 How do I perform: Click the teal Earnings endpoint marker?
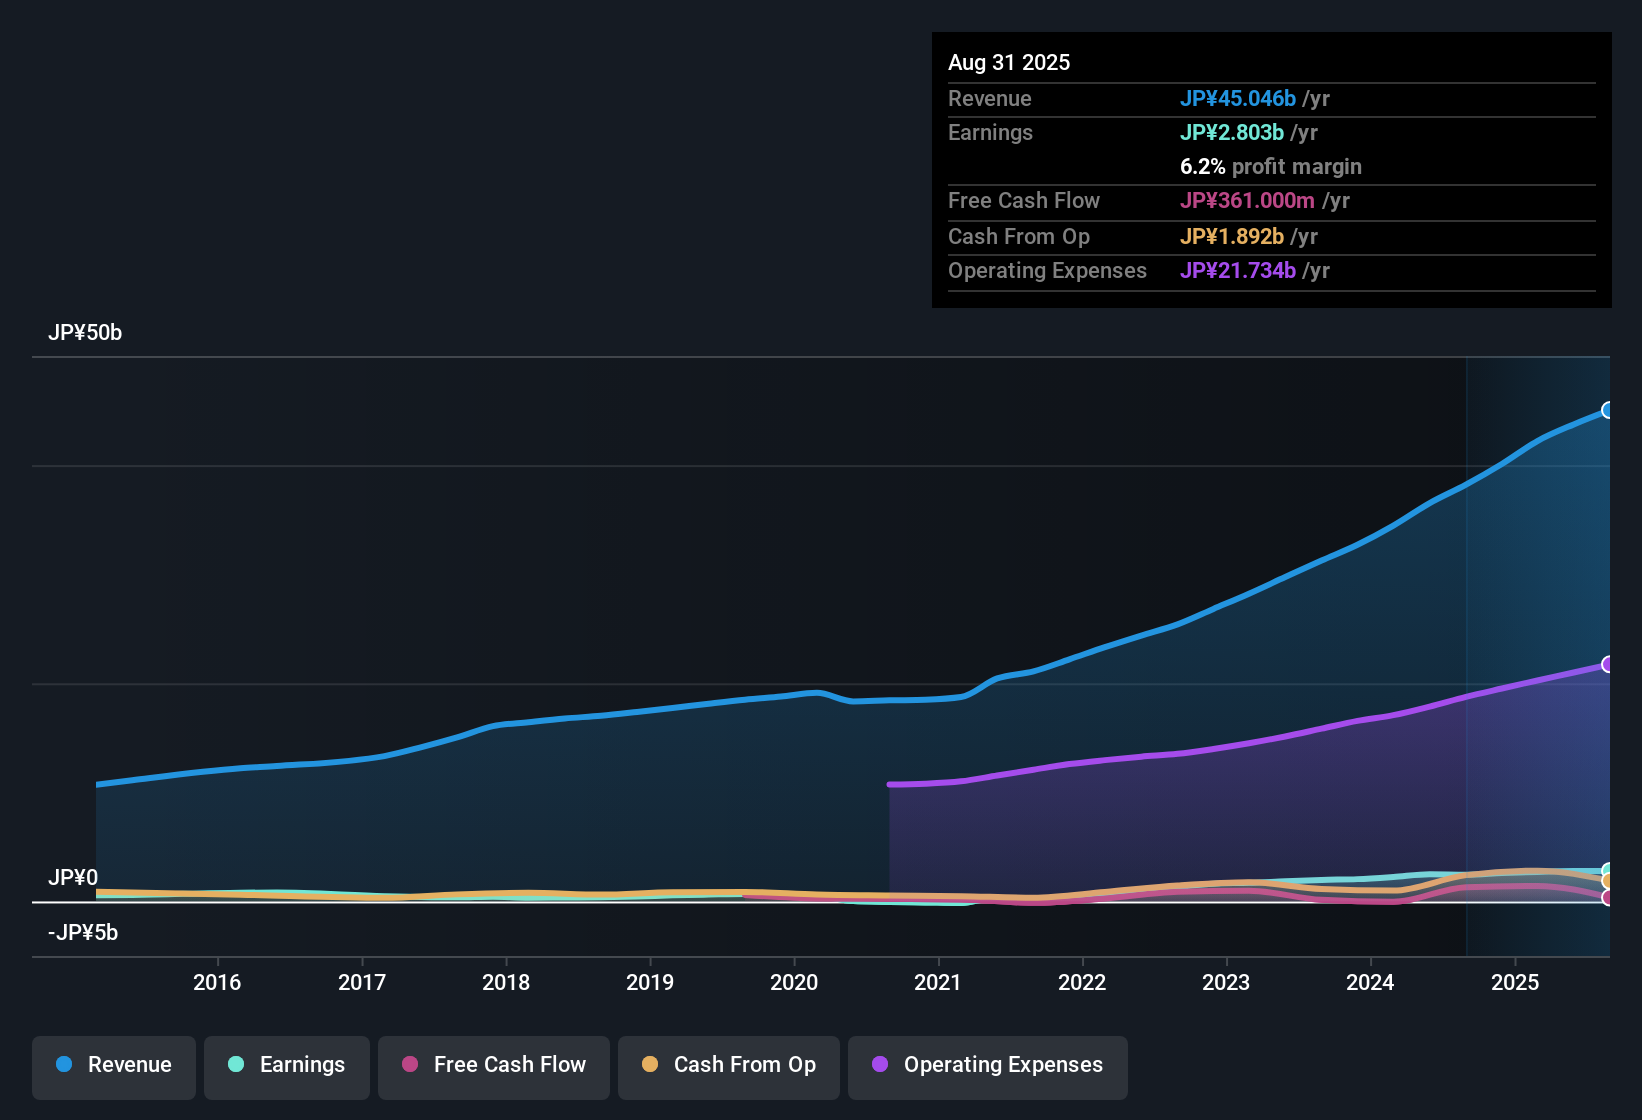(x=1608, y=871)
